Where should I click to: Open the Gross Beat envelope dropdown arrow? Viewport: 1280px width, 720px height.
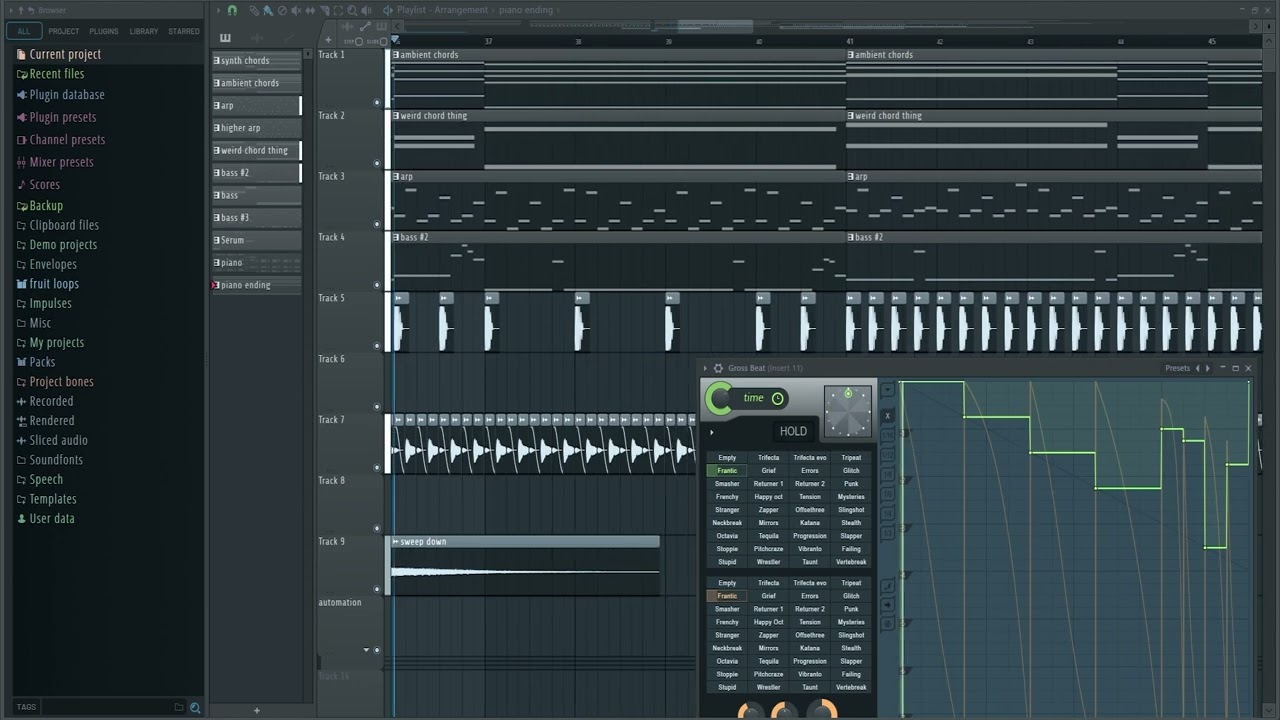(888, 389)
